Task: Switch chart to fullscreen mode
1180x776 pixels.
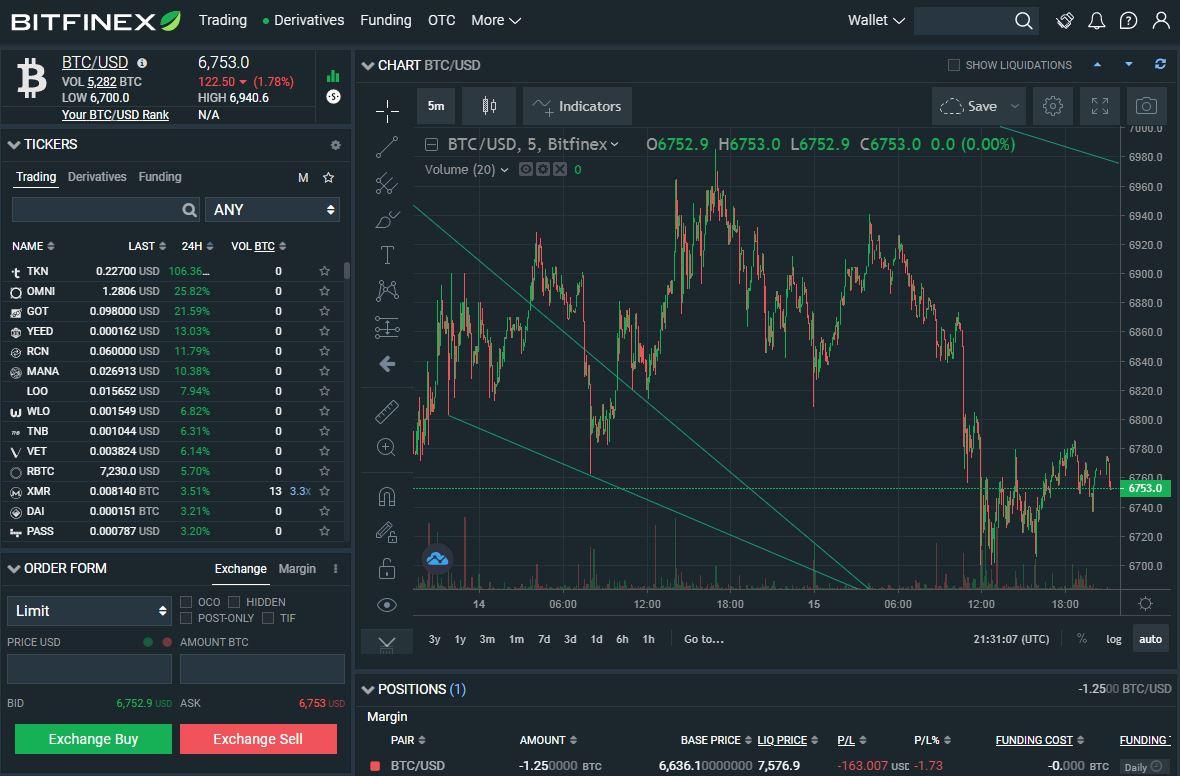Action: [x=1100, y=106]
